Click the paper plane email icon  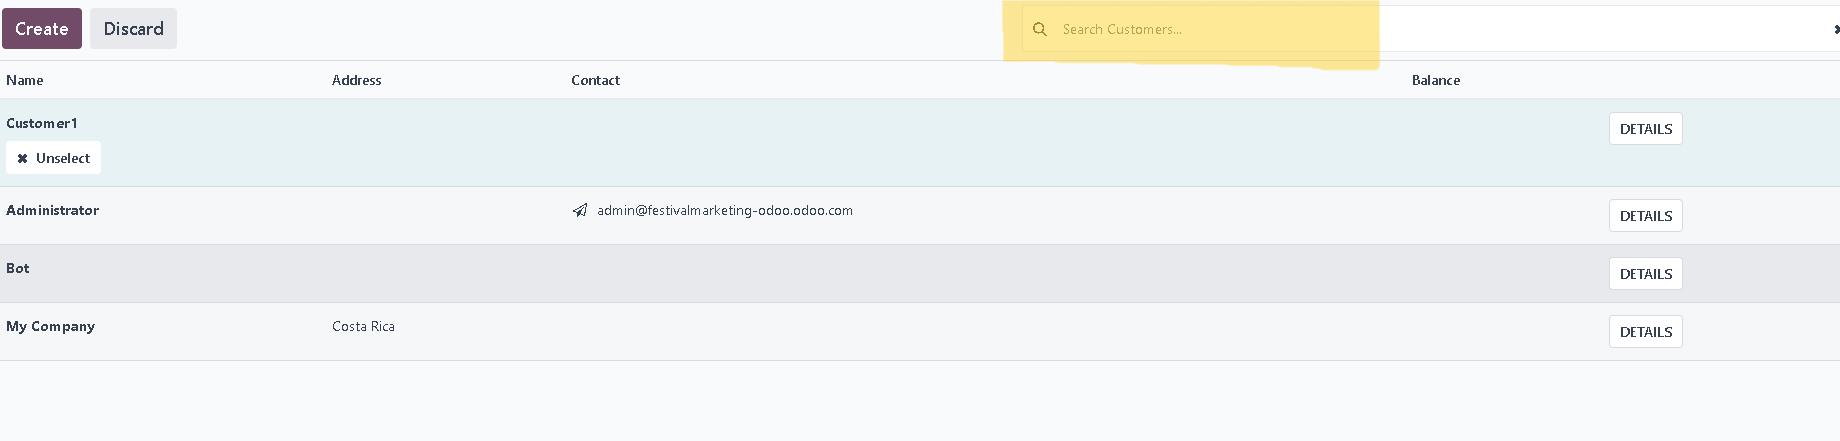pos(580,210)
